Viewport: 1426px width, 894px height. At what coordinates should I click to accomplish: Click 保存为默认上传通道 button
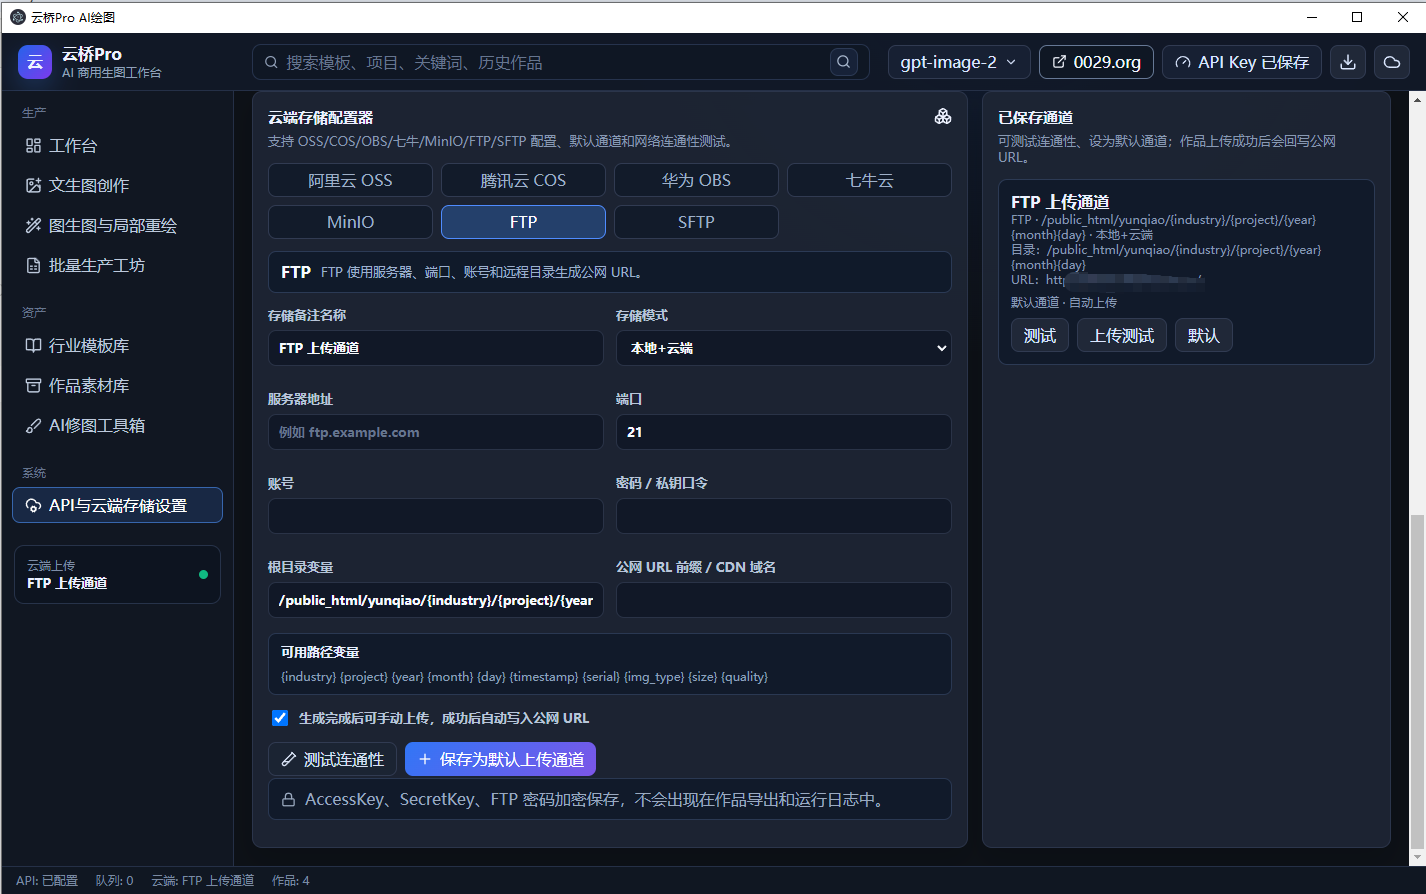(500, 759)
